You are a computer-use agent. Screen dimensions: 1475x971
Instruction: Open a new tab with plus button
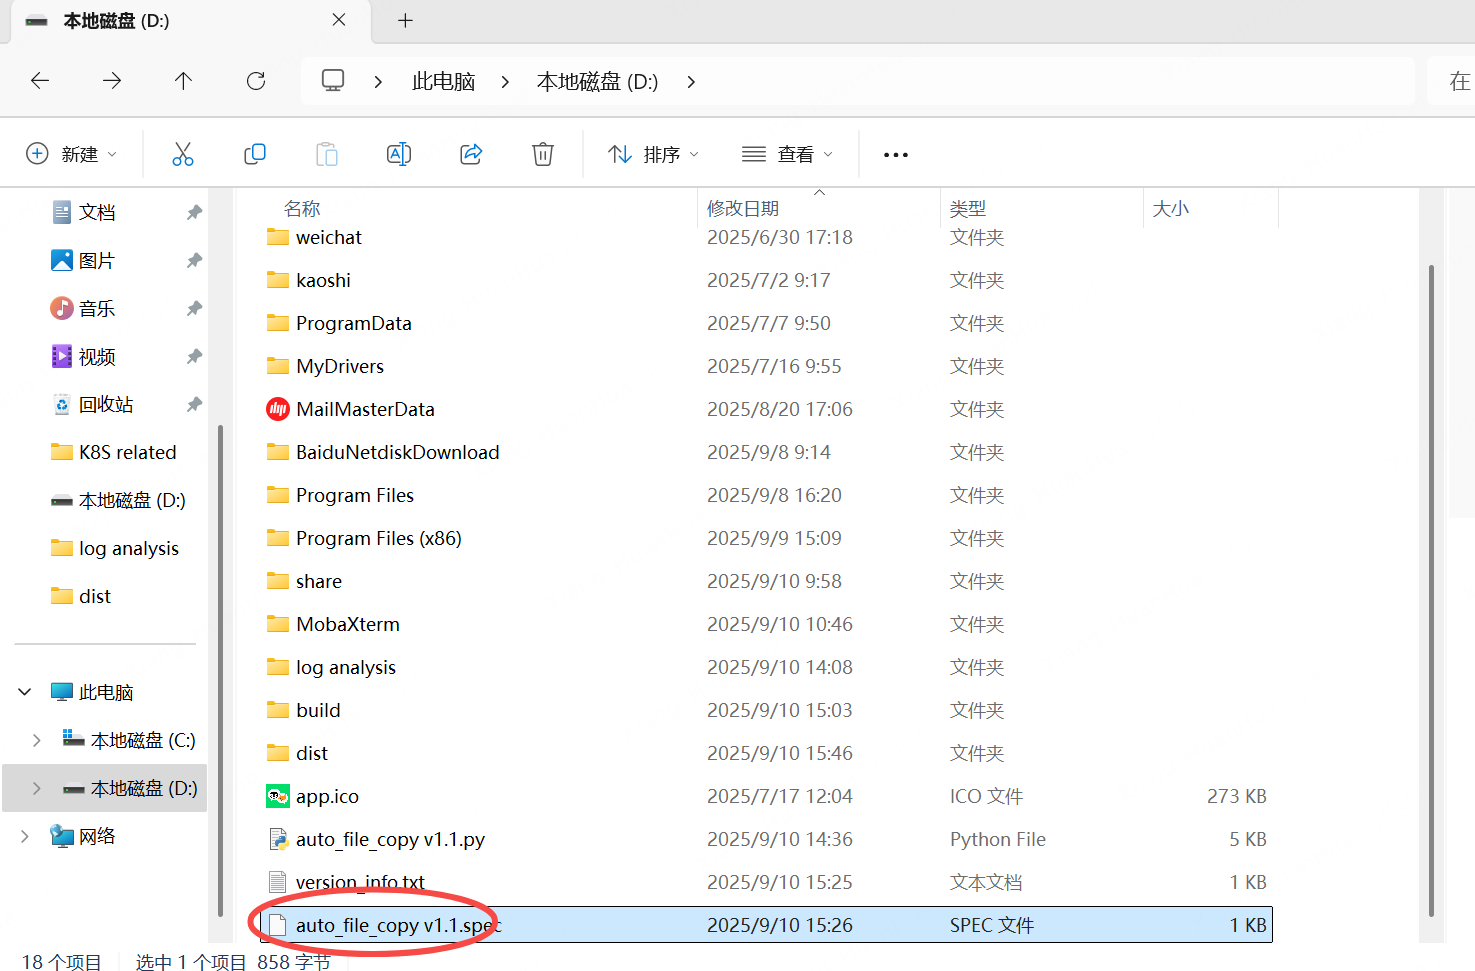(405, 21)
